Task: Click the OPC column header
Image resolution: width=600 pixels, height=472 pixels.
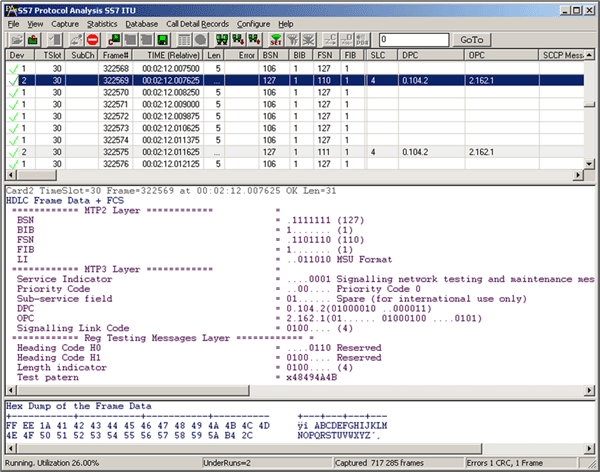Action: point(502,55)
